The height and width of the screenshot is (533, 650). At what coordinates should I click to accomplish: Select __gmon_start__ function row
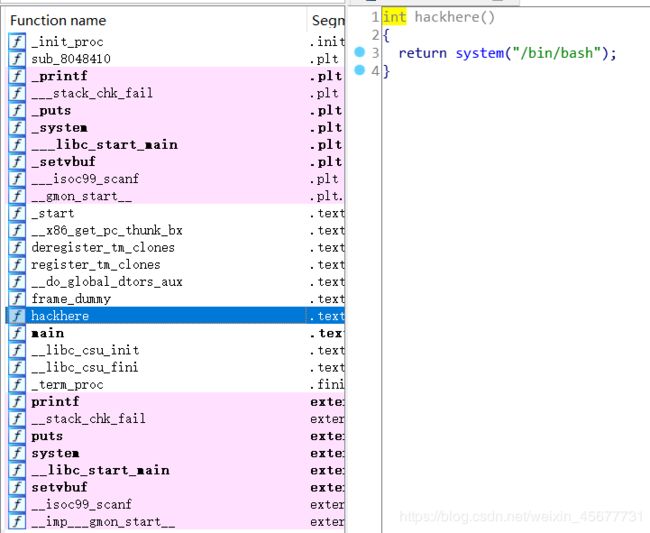pos(176,196)
